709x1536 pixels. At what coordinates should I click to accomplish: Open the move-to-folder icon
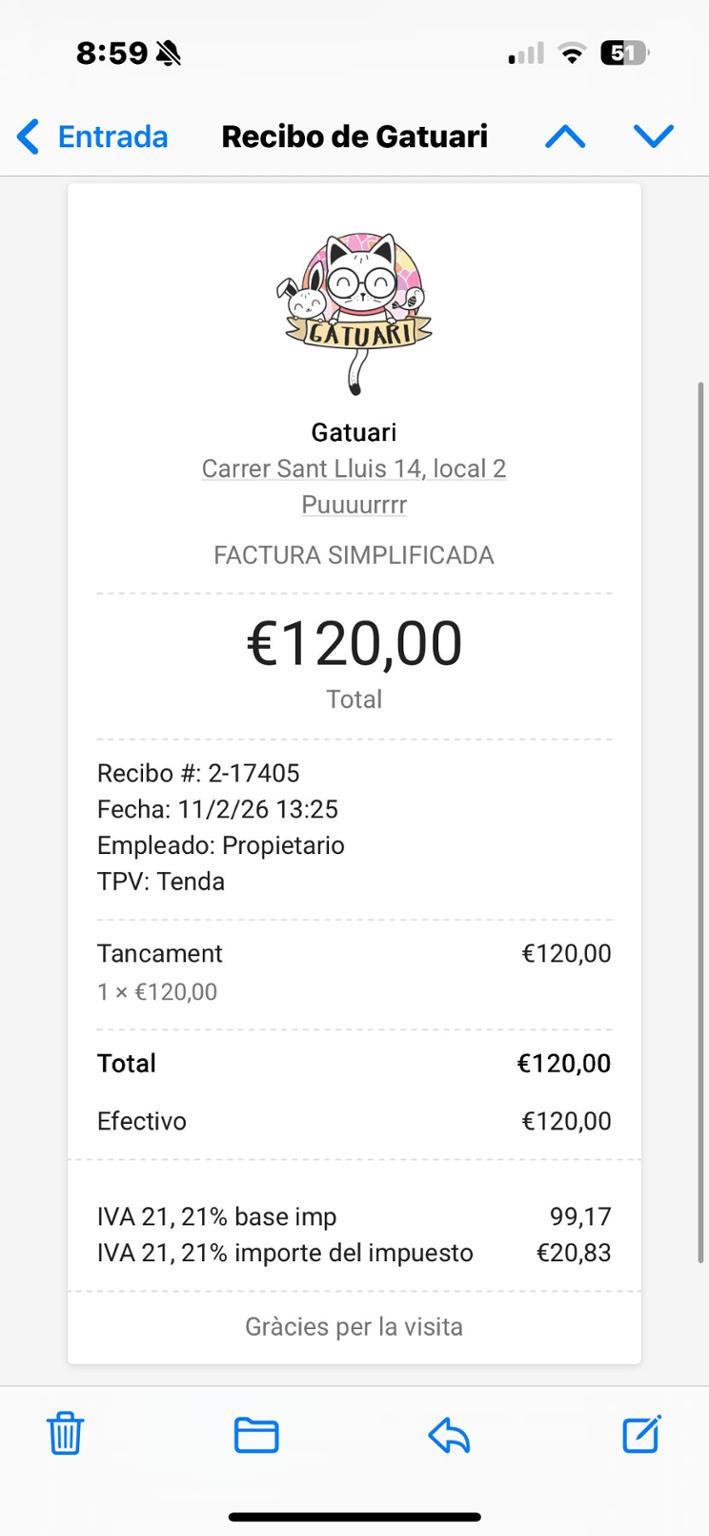click(256, 1435)
